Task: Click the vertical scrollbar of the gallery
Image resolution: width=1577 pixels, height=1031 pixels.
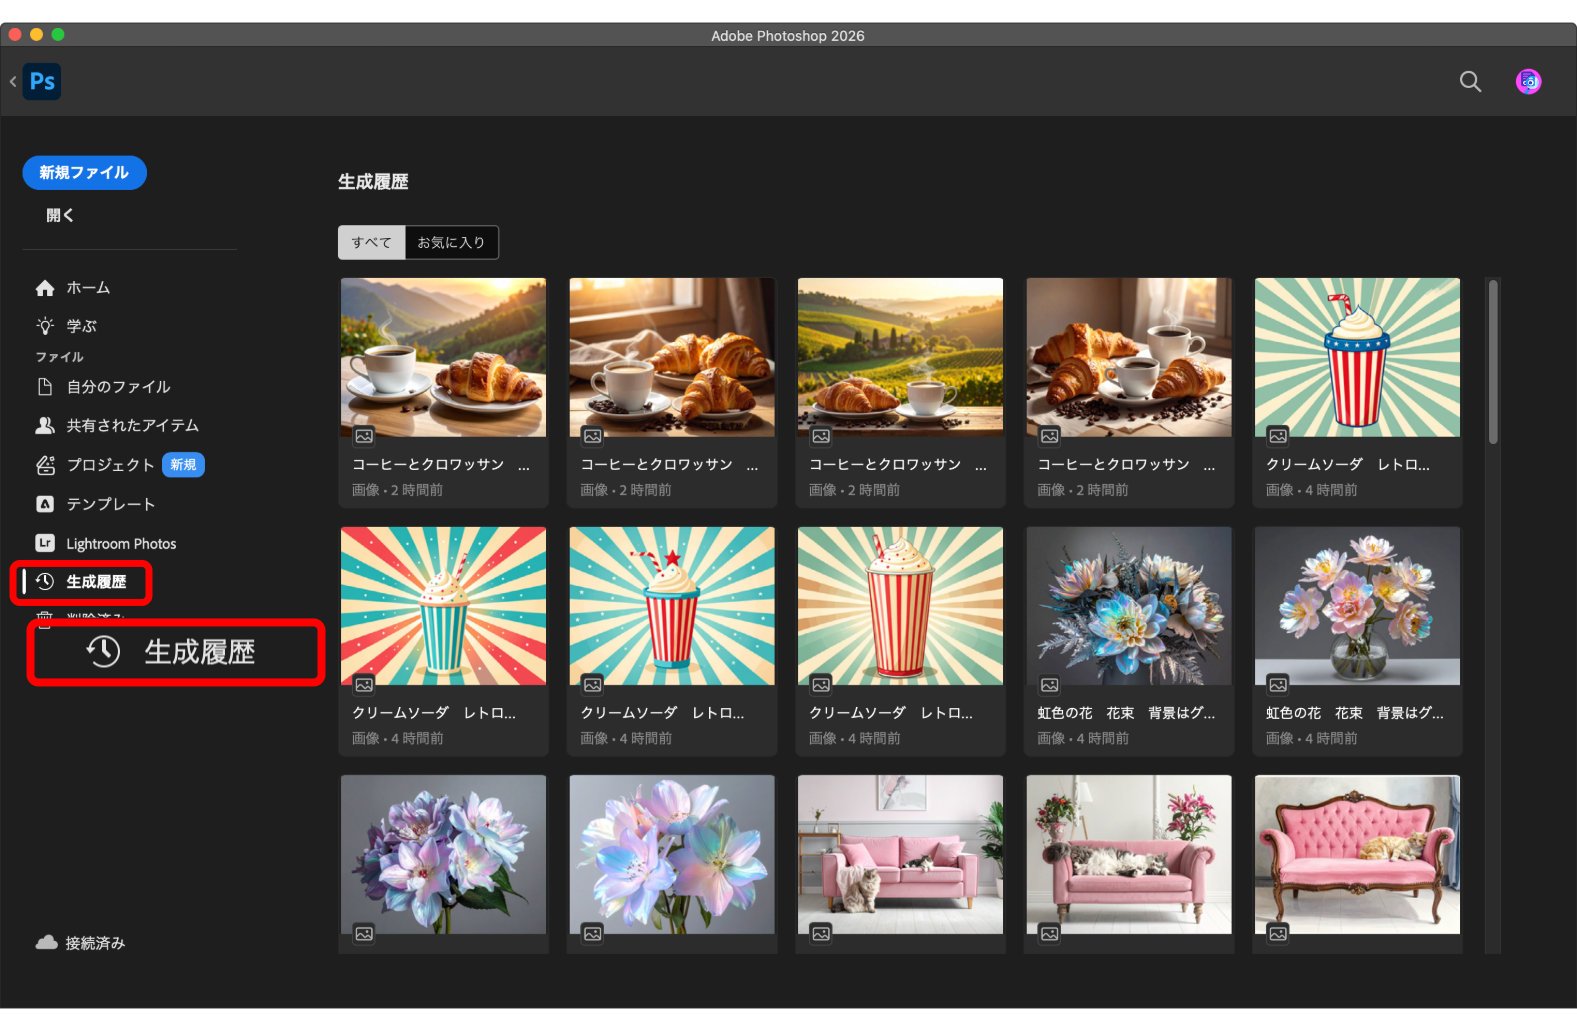Action: click(1492, 361)
